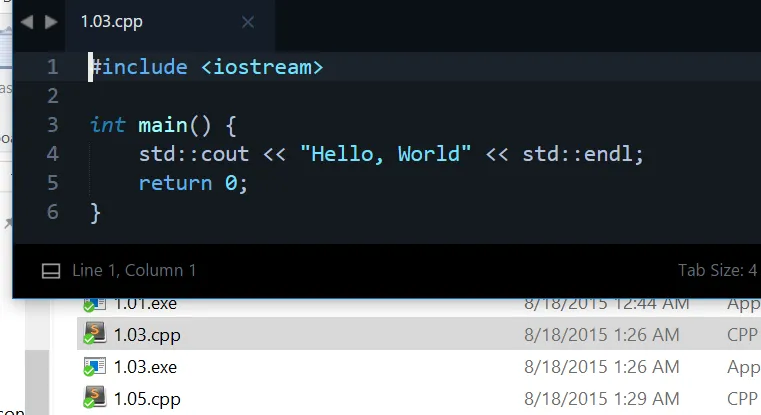This screenshot has height=415, width=761.
Task: Select the 1.03.exe file name in Explorer
Action: click(x=145, y=367)
